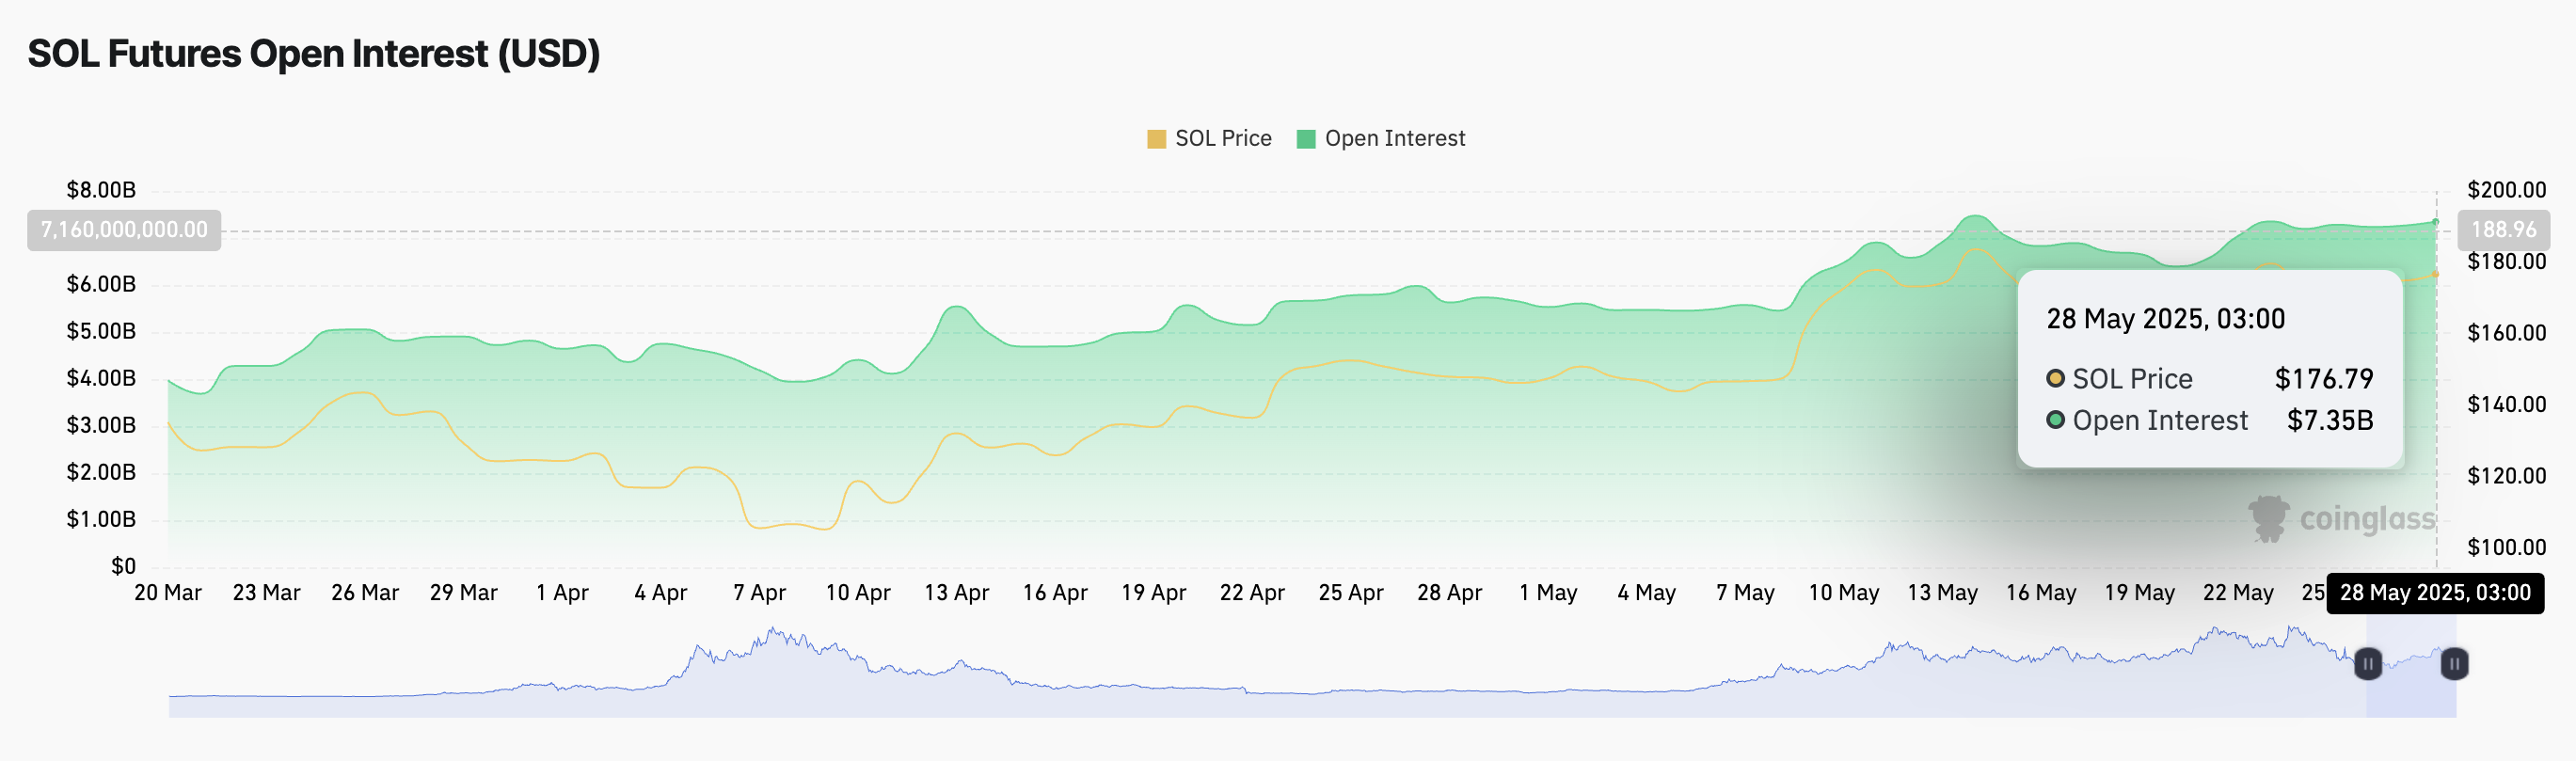The image size is (2576, 761).
Task: Toggle the SOL Price series legend label
Action: [1222, 139]
